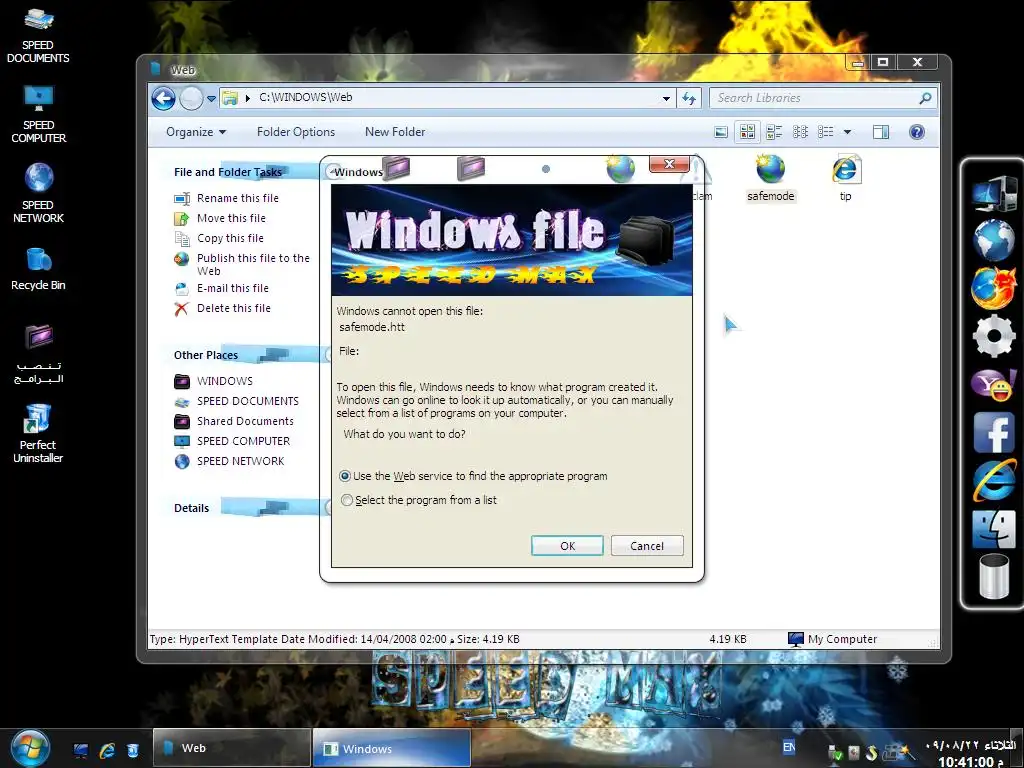Click Cancel in Windows dialog

[x=647, y=546]
